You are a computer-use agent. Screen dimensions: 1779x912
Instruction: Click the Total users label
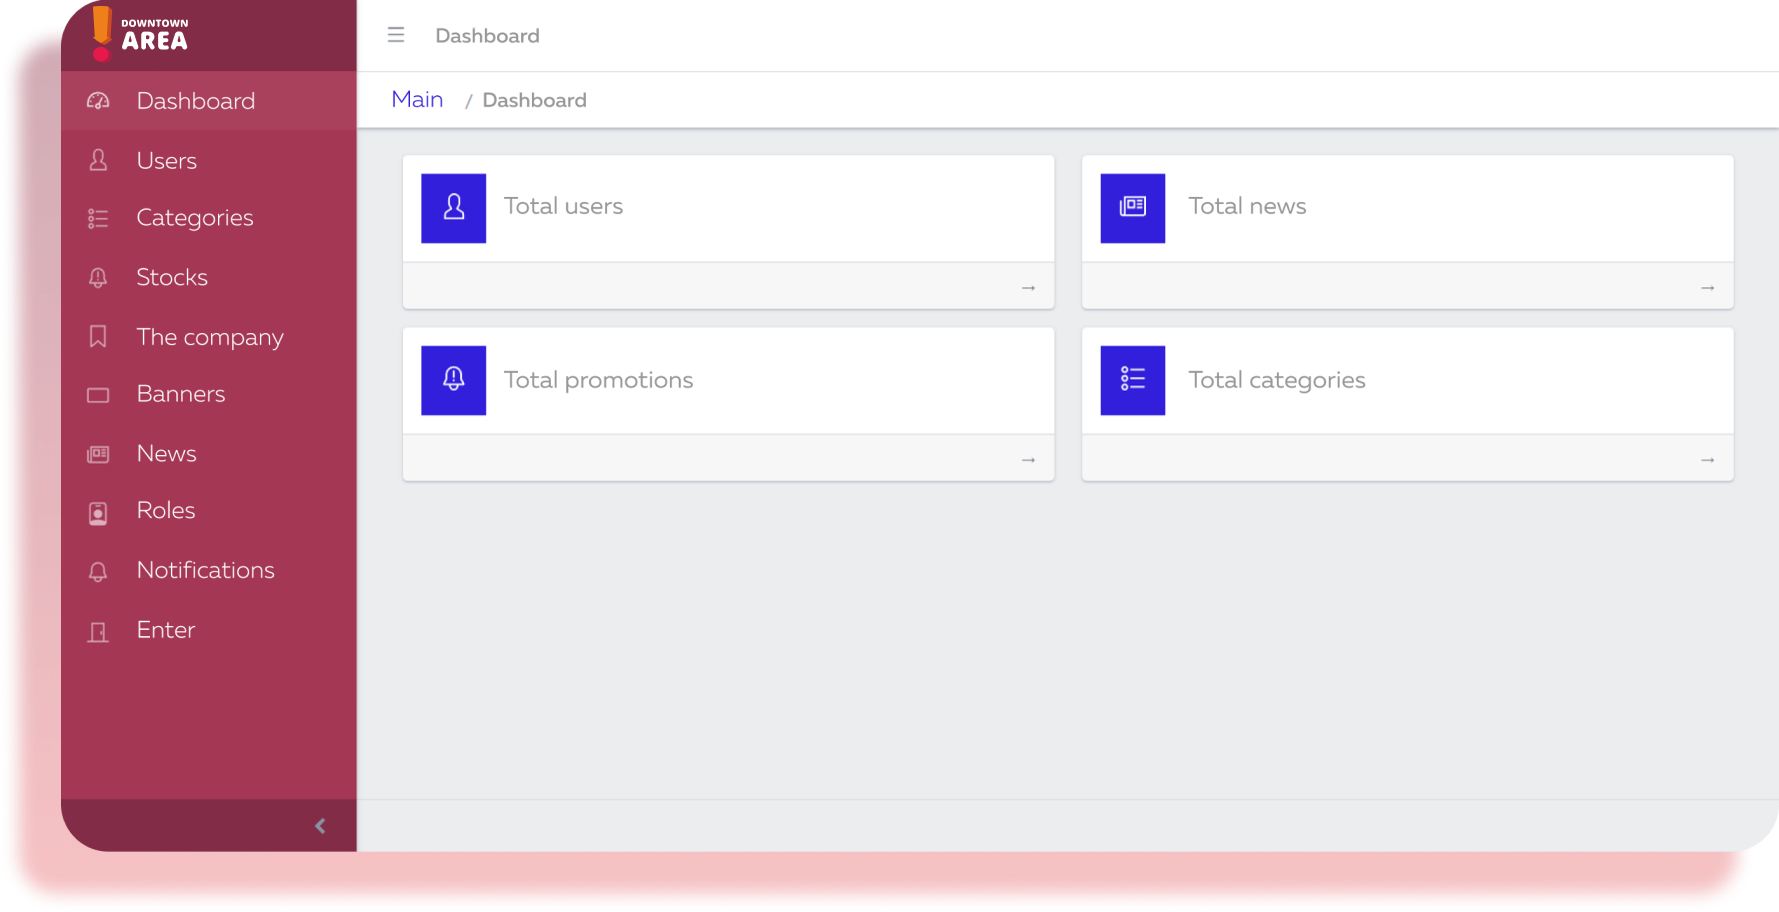point(563,206)
